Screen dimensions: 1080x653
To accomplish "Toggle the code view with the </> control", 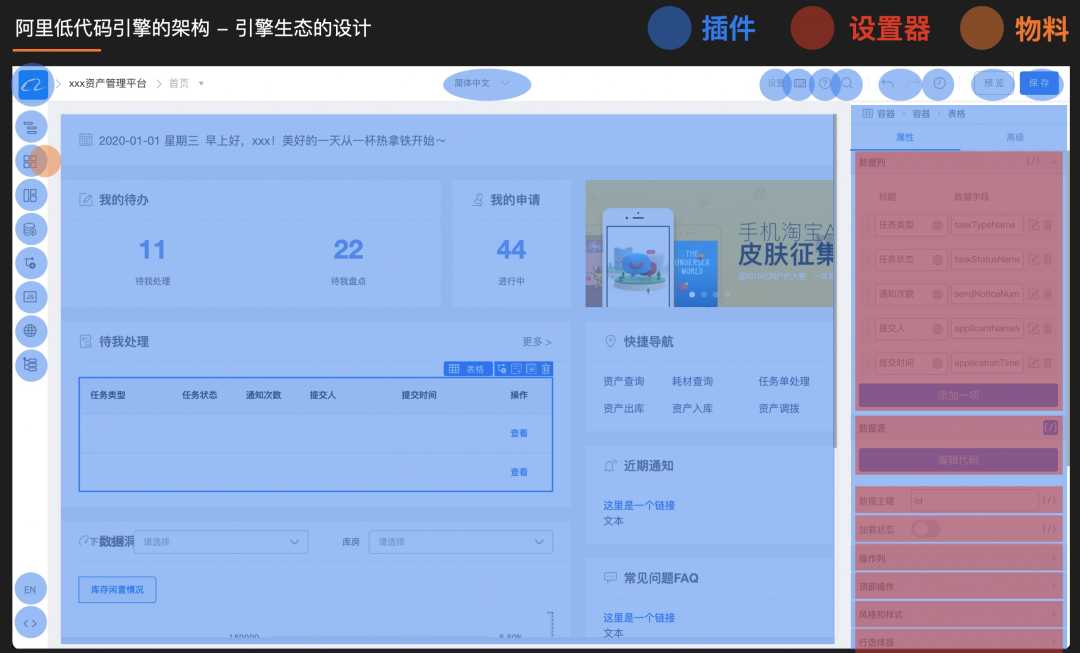I will pos(30,622).
